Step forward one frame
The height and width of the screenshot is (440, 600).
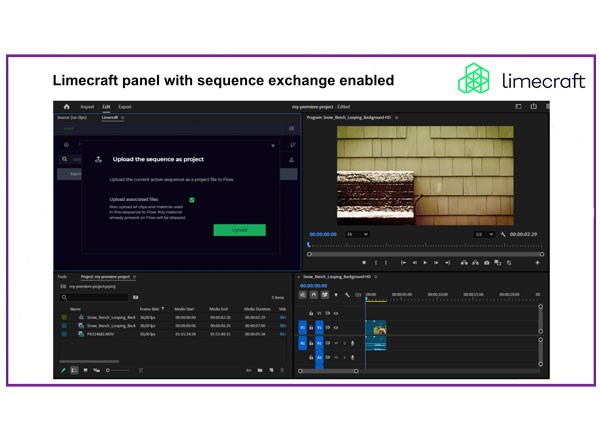(436, 262)
